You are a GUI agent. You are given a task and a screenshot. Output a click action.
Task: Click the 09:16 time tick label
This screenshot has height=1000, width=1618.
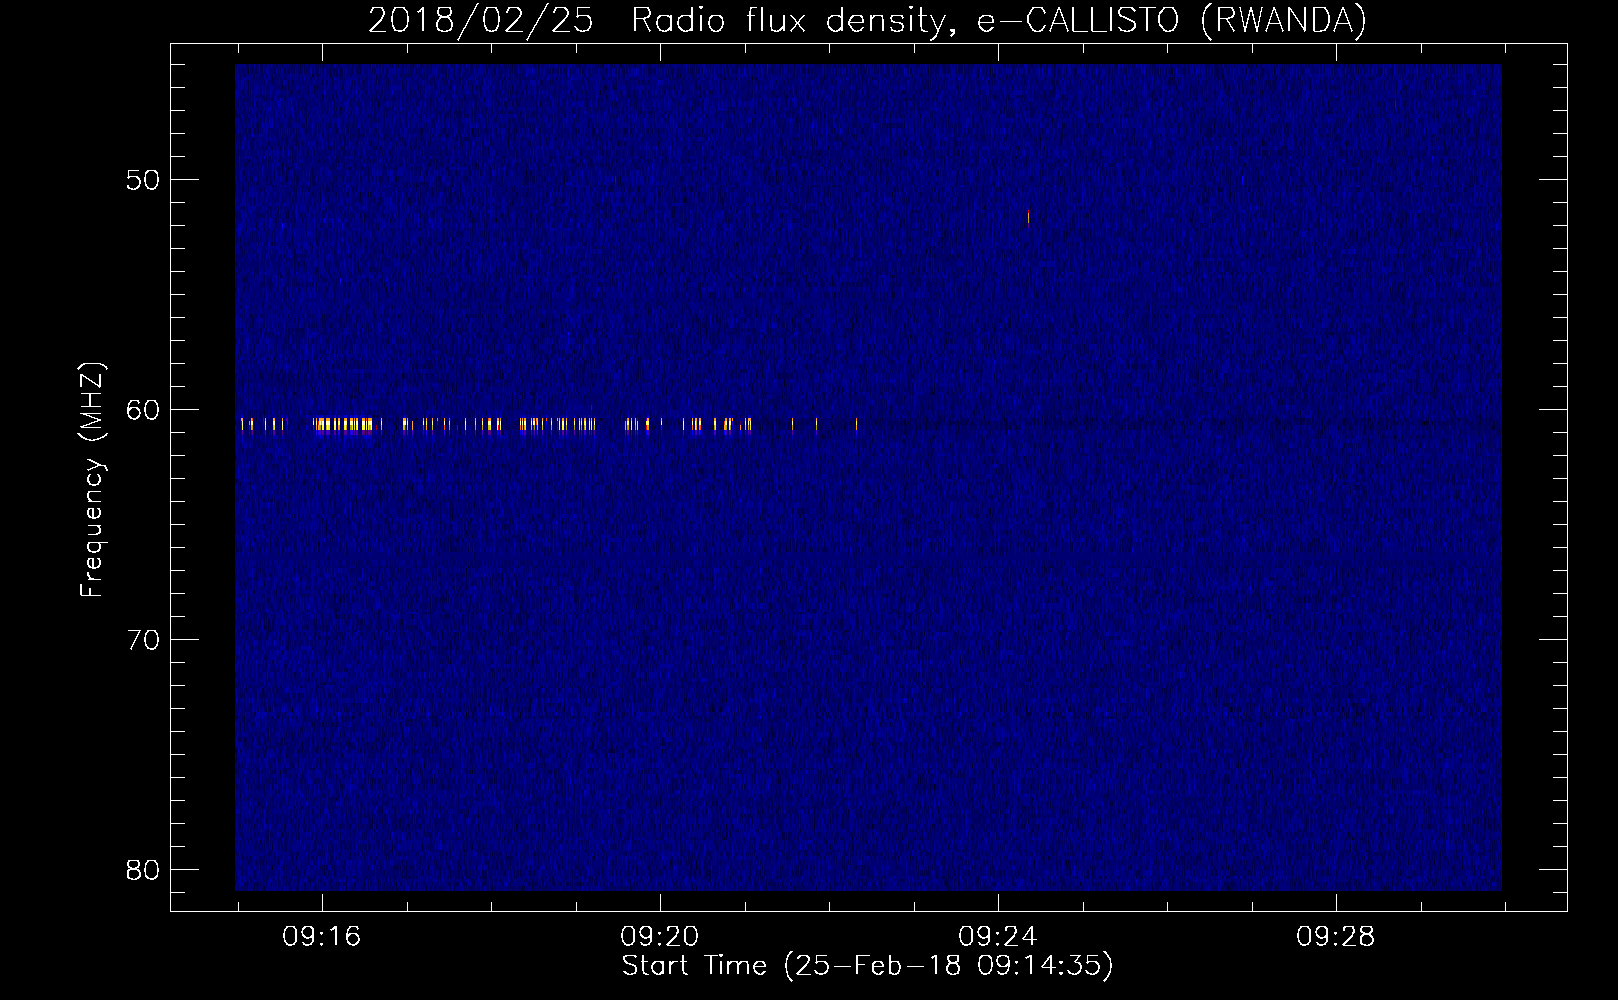[321, 937]
